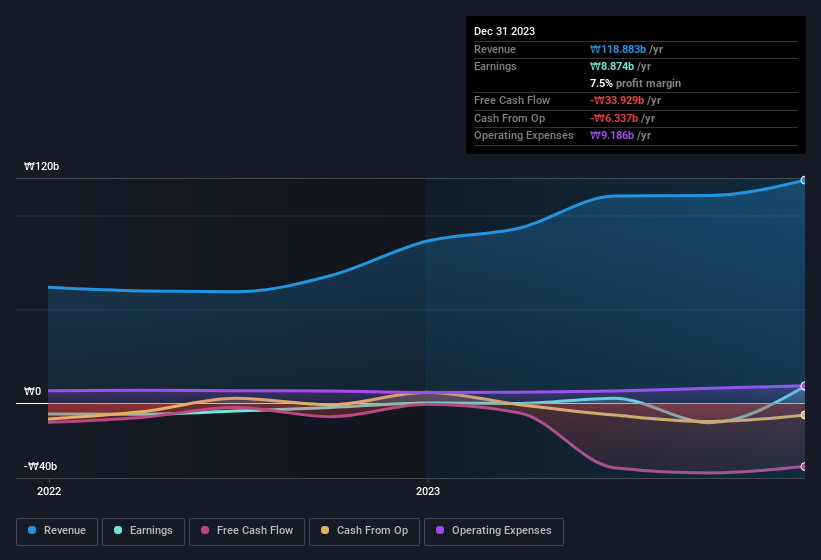Toggle the Operating Expenses legend button

(x=493, y=531)
